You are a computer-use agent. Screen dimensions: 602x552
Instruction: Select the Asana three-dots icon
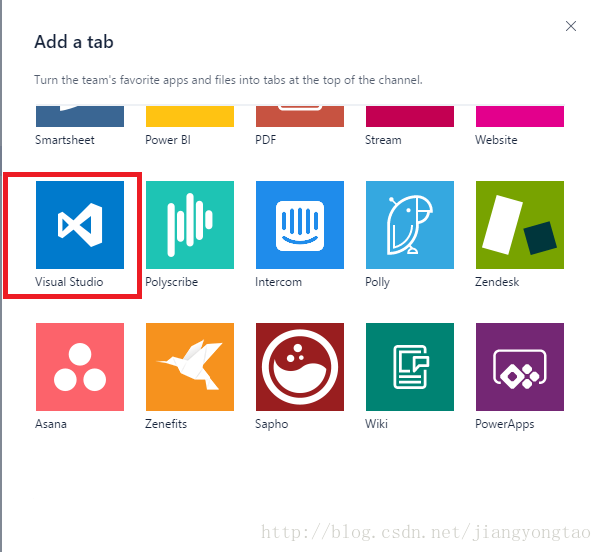(x=80, y=367)
